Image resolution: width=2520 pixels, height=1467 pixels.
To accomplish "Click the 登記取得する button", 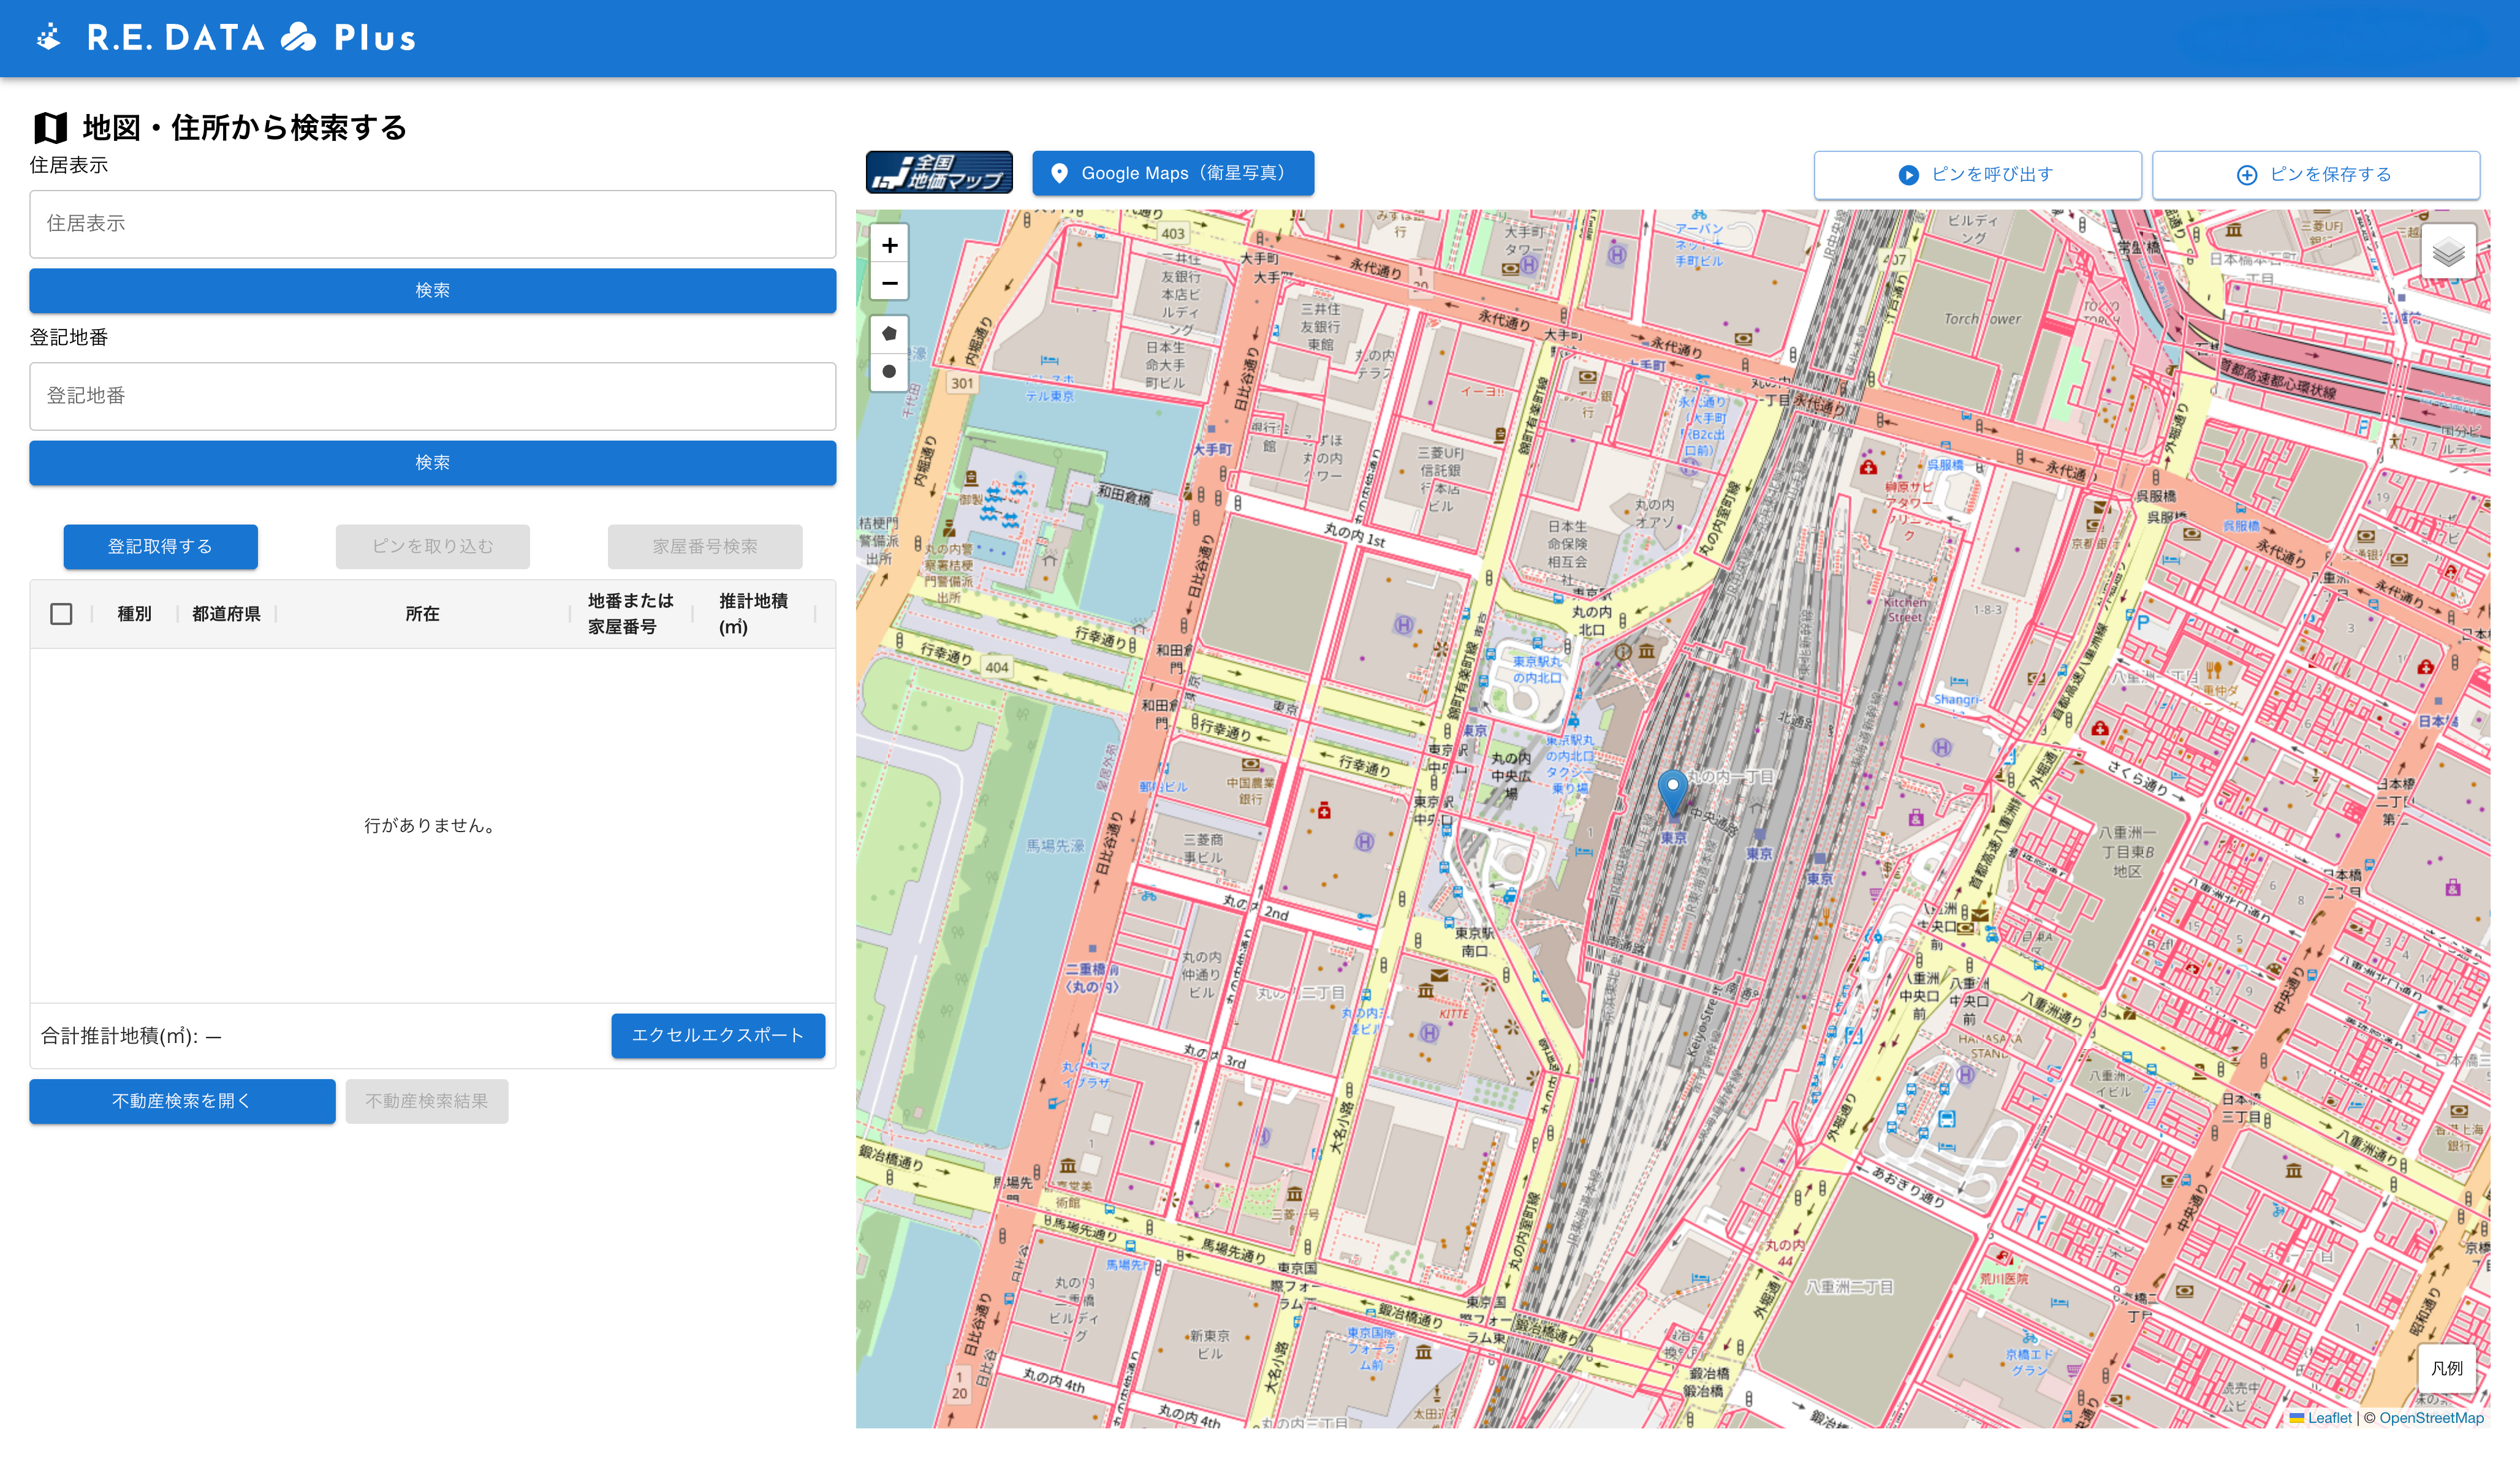I will pyautogui.click(x=160, y=547).
